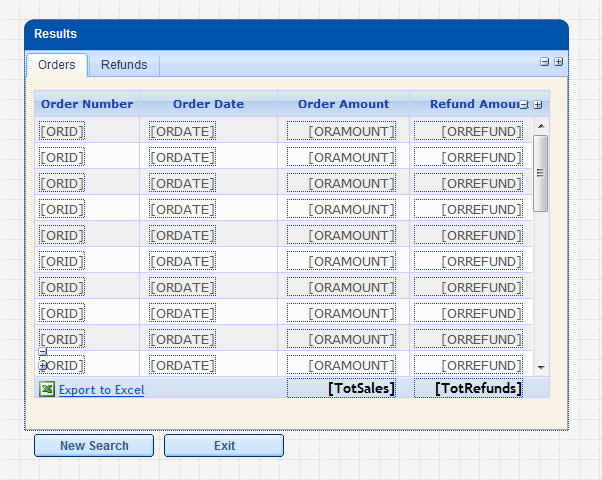Follow the Export to Excel link

101,390
